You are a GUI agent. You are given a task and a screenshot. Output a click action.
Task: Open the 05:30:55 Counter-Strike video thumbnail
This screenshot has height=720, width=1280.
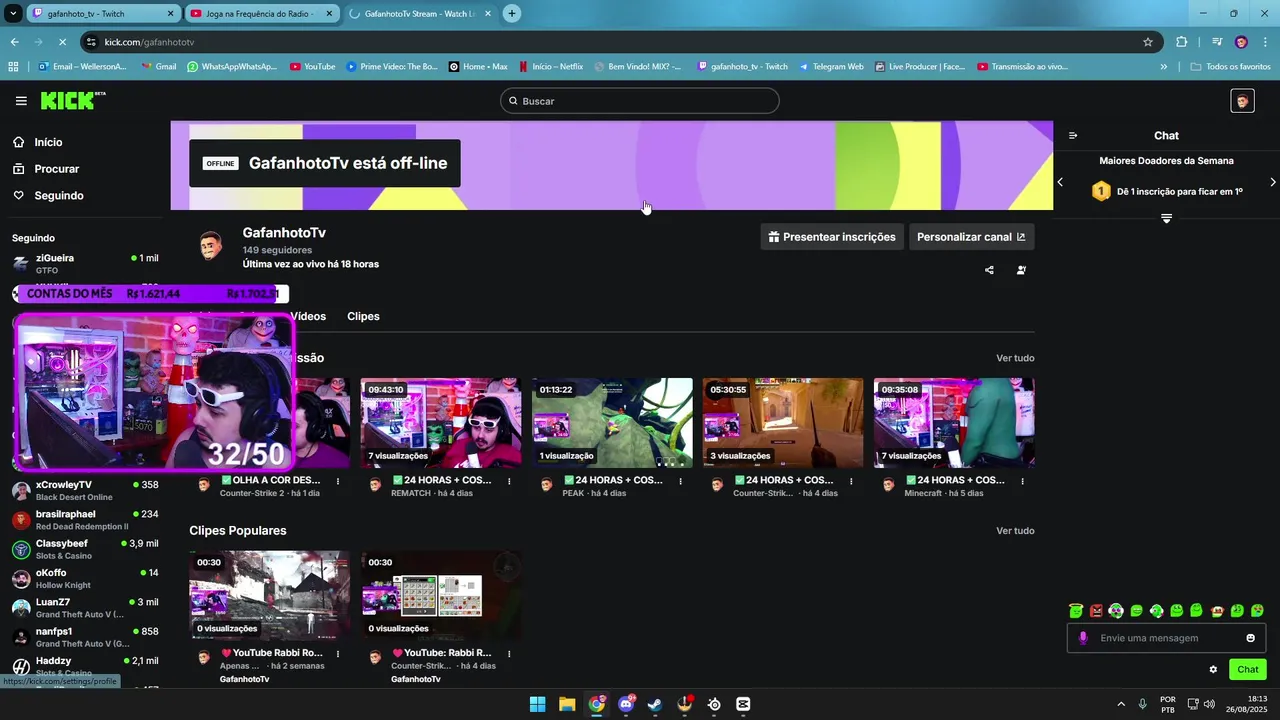783,423
